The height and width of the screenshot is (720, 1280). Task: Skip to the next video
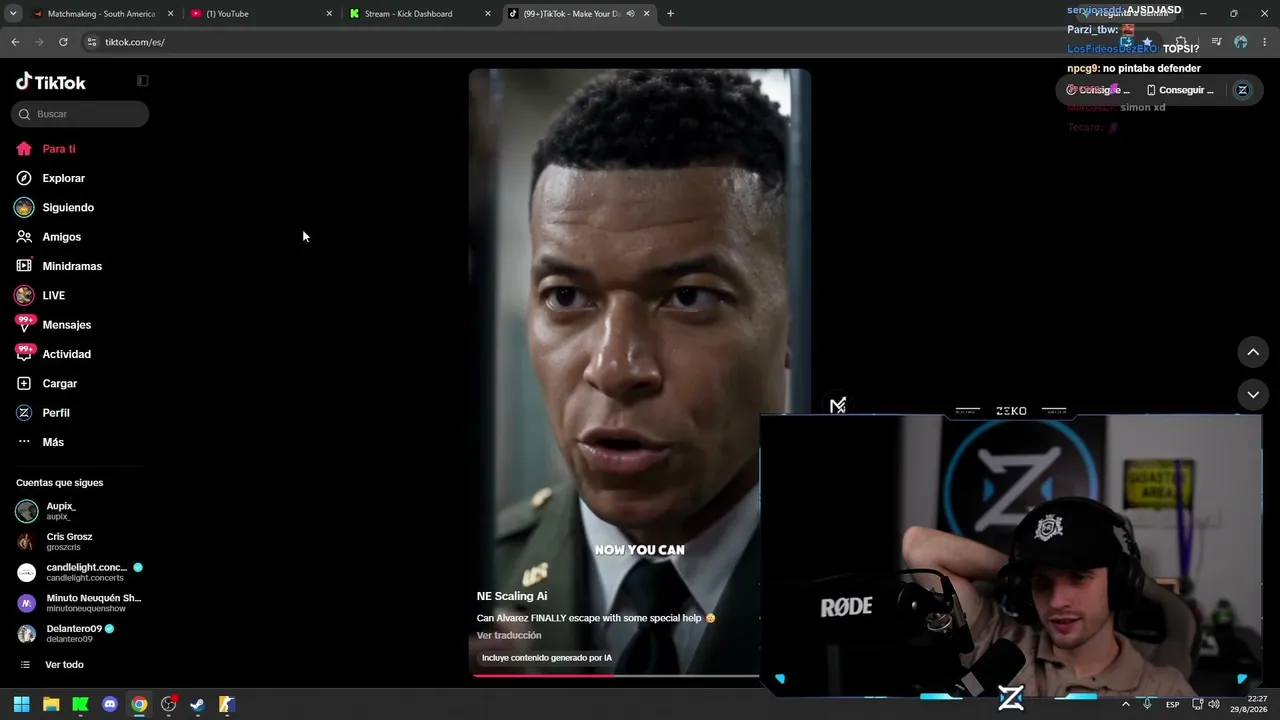[1253, 395]
